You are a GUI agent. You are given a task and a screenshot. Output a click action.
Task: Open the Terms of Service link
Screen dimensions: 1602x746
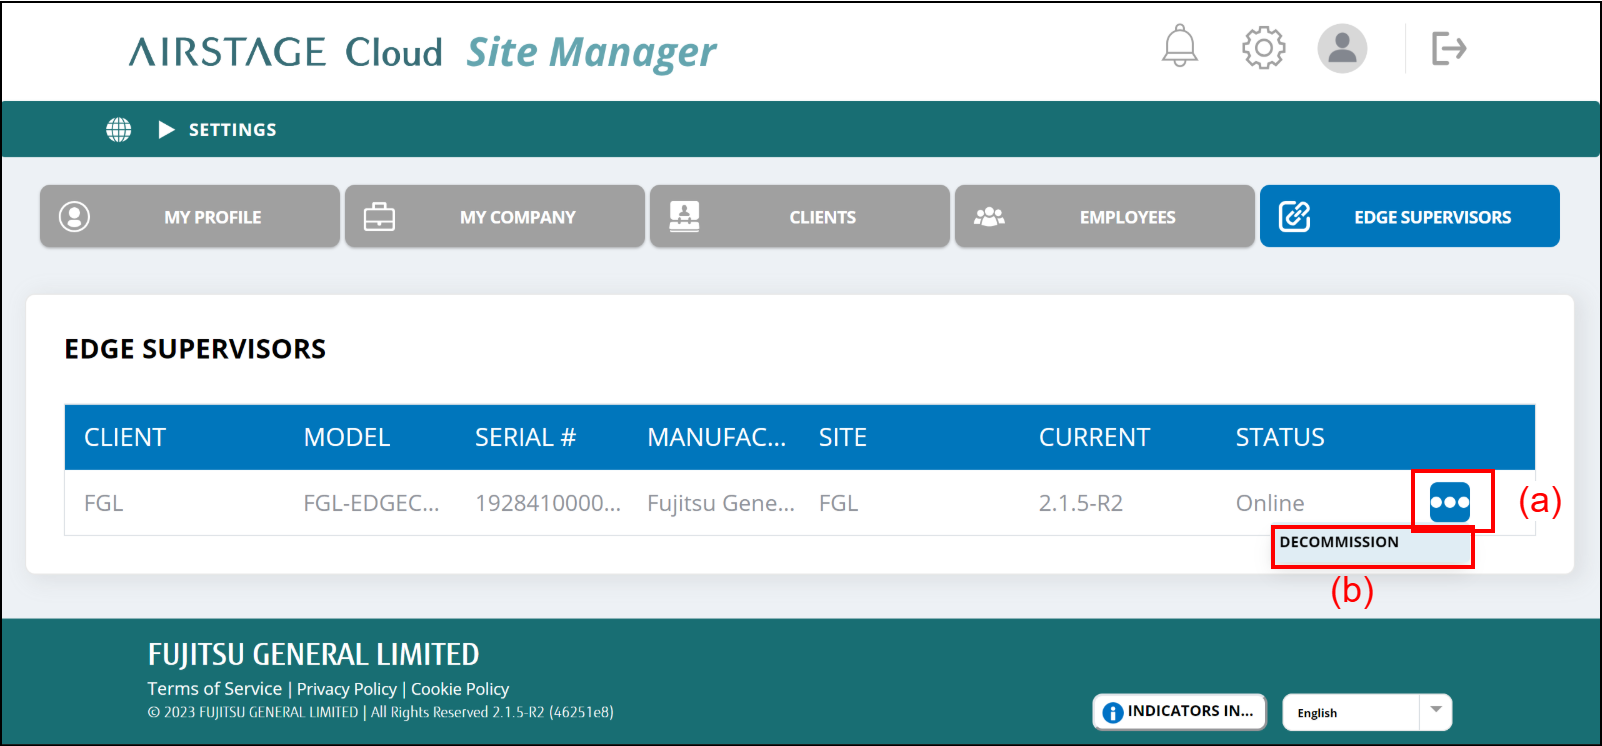pyautogui.click(x=214, y=689)
